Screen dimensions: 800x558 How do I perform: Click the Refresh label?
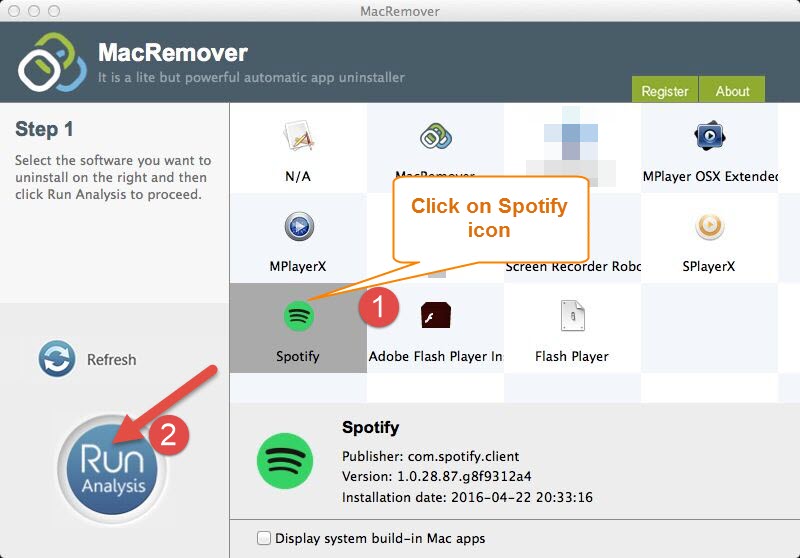point(112,360)
